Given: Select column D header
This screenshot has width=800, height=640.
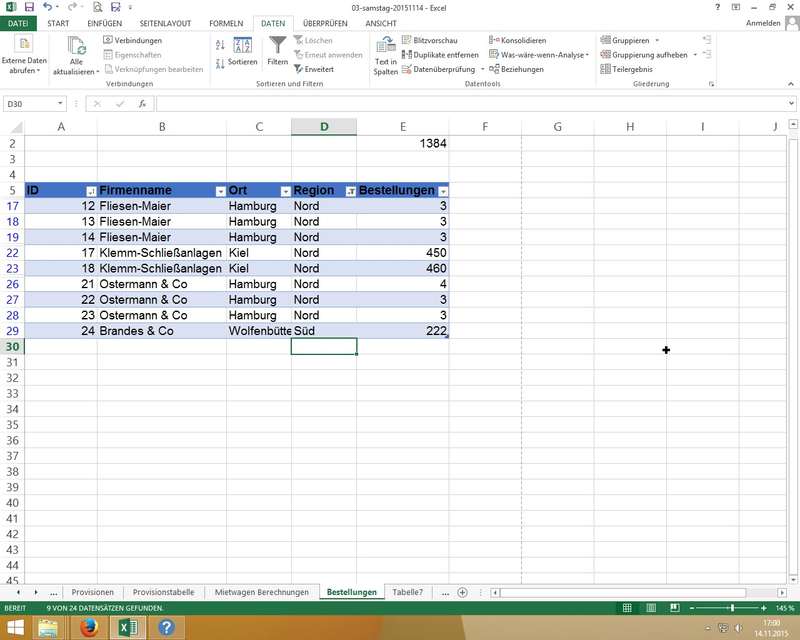Looking at the screenshot, I should (324, 127).
